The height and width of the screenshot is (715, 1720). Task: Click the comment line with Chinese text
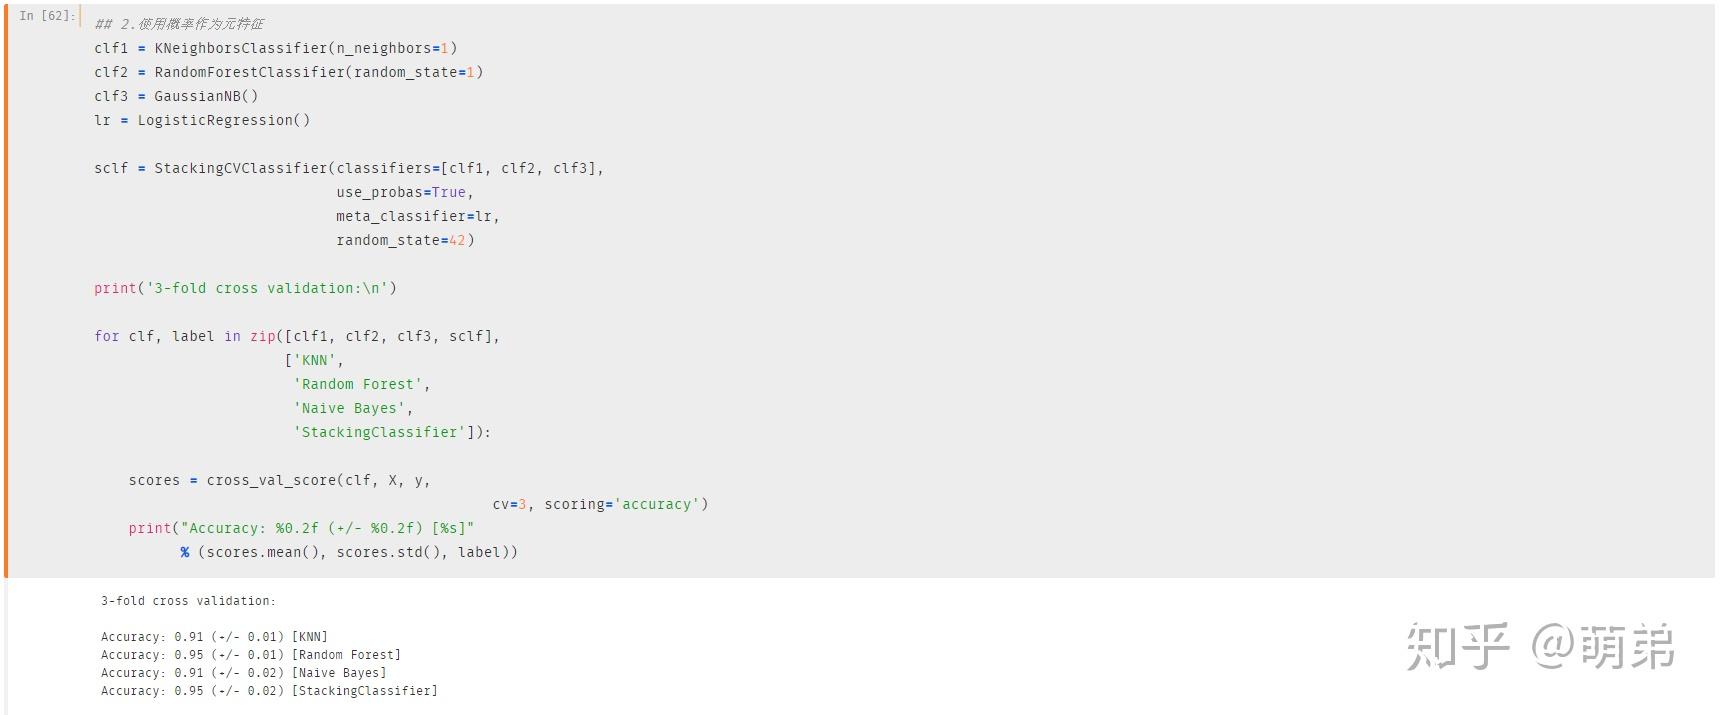(179, 24)
